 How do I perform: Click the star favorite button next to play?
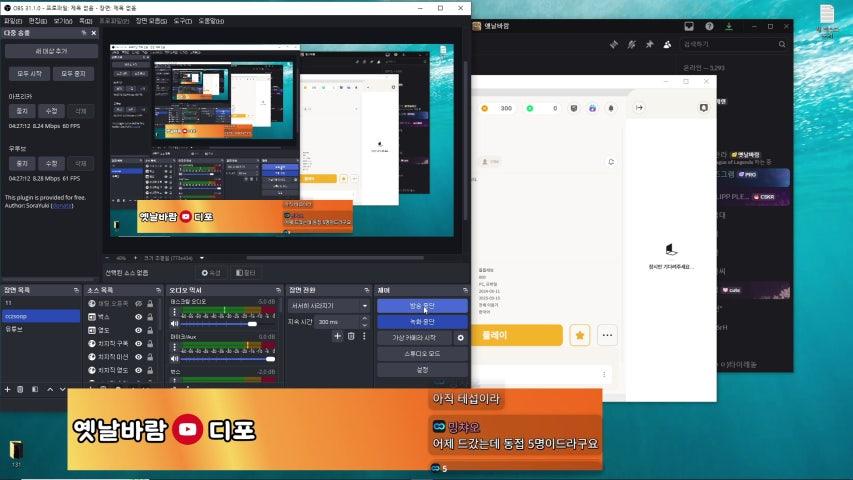pyautogui.click(x=580, y=335)
